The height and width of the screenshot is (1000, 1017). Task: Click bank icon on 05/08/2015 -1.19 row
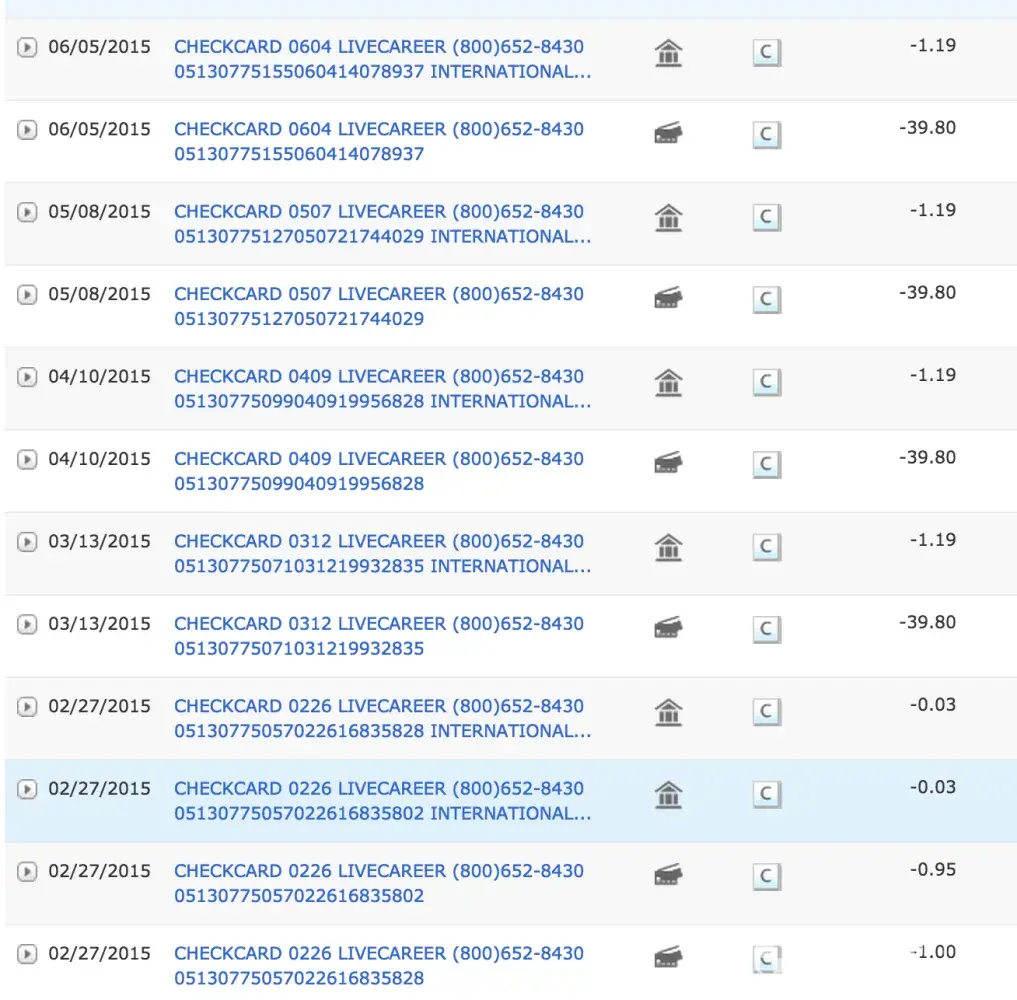coord(668,218)
